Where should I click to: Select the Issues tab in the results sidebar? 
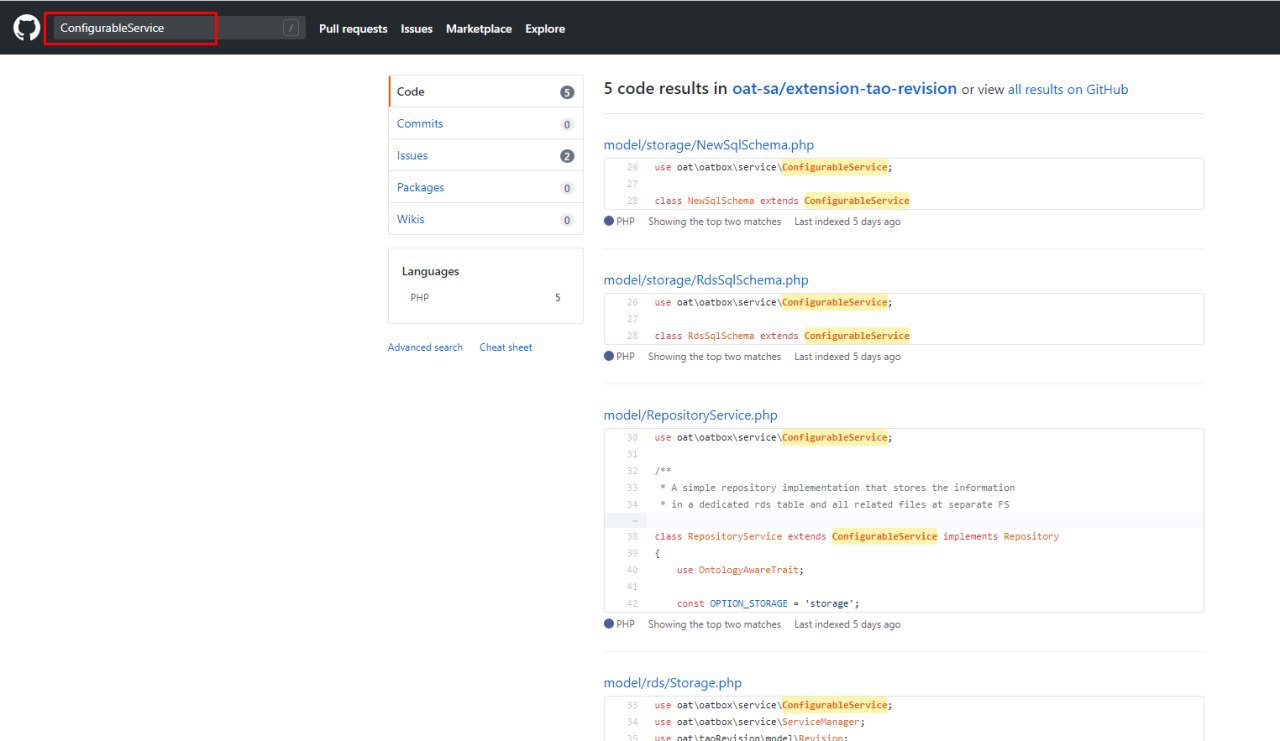coord(486,155)
